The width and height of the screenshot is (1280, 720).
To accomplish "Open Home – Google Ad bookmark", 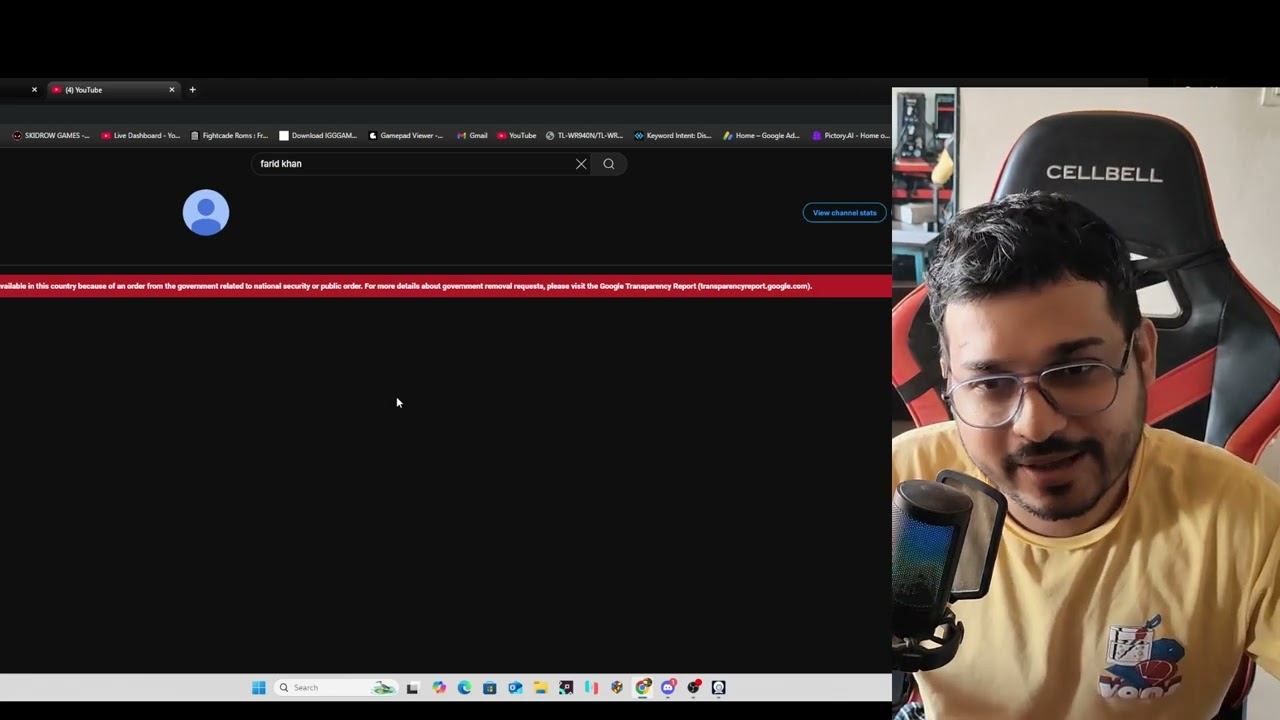I will click(762, 135).
